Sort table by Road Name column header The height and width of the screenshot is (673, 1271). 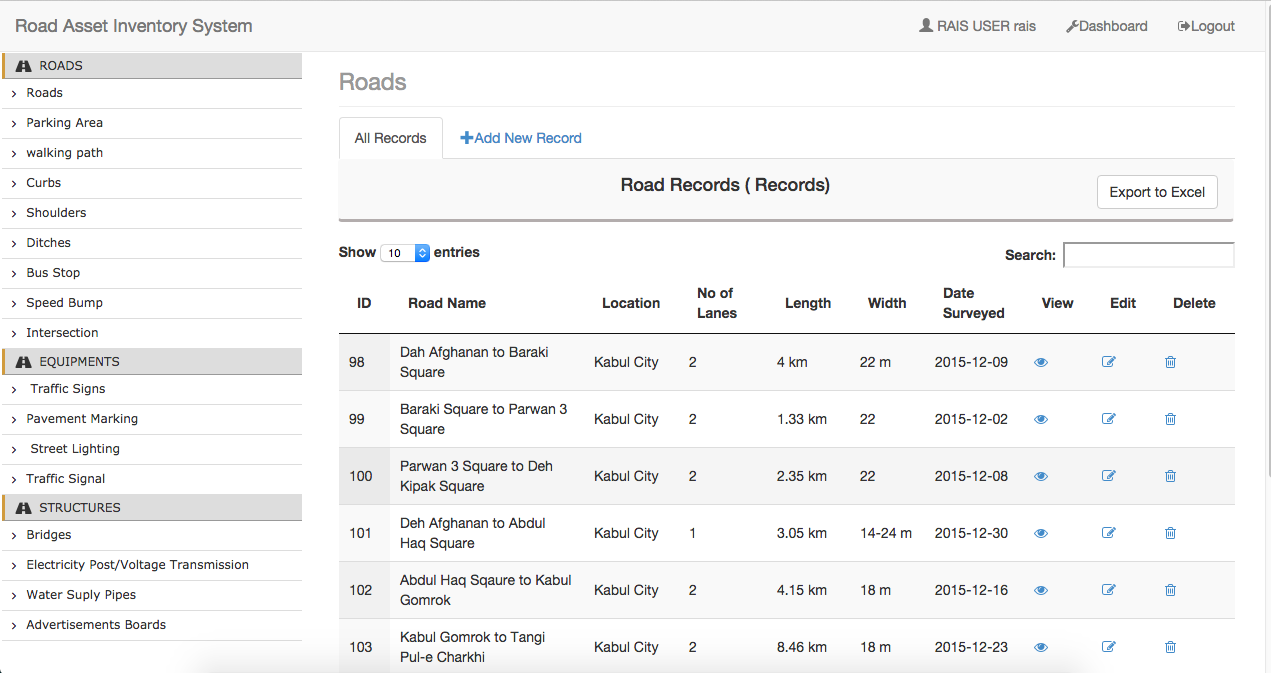(447, 303)
